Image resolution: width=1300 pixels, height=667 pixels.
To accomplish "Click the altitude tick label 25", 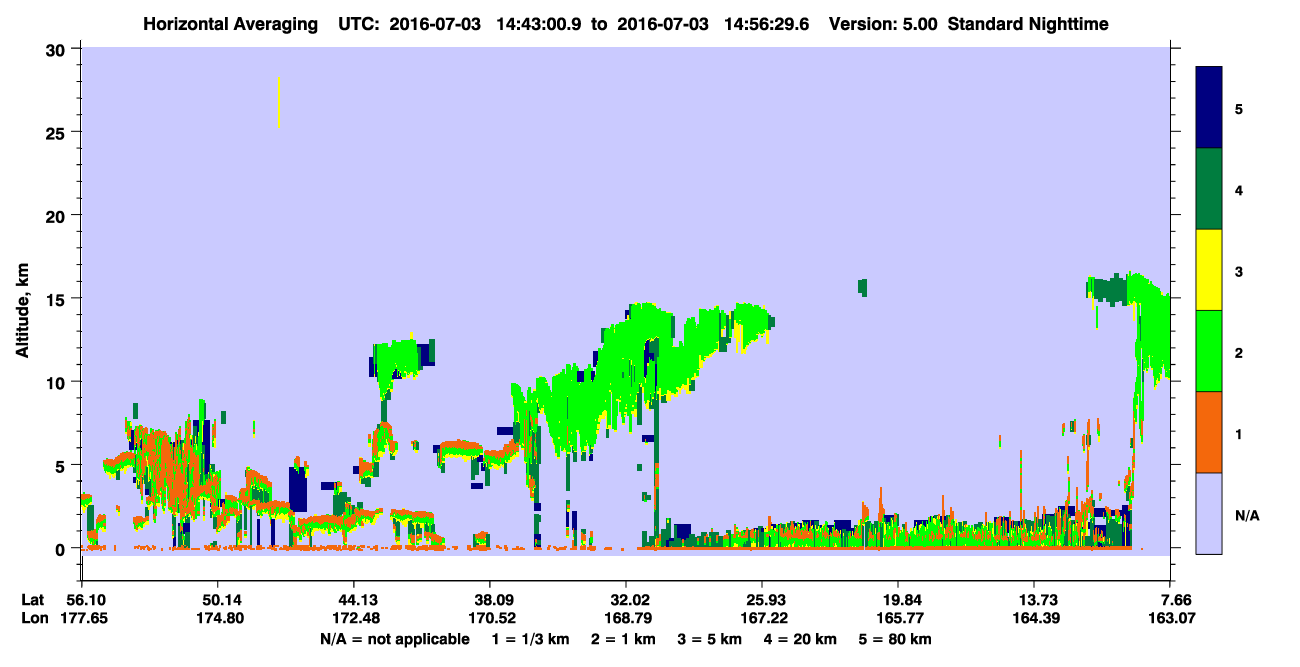I will pos(57,132).
